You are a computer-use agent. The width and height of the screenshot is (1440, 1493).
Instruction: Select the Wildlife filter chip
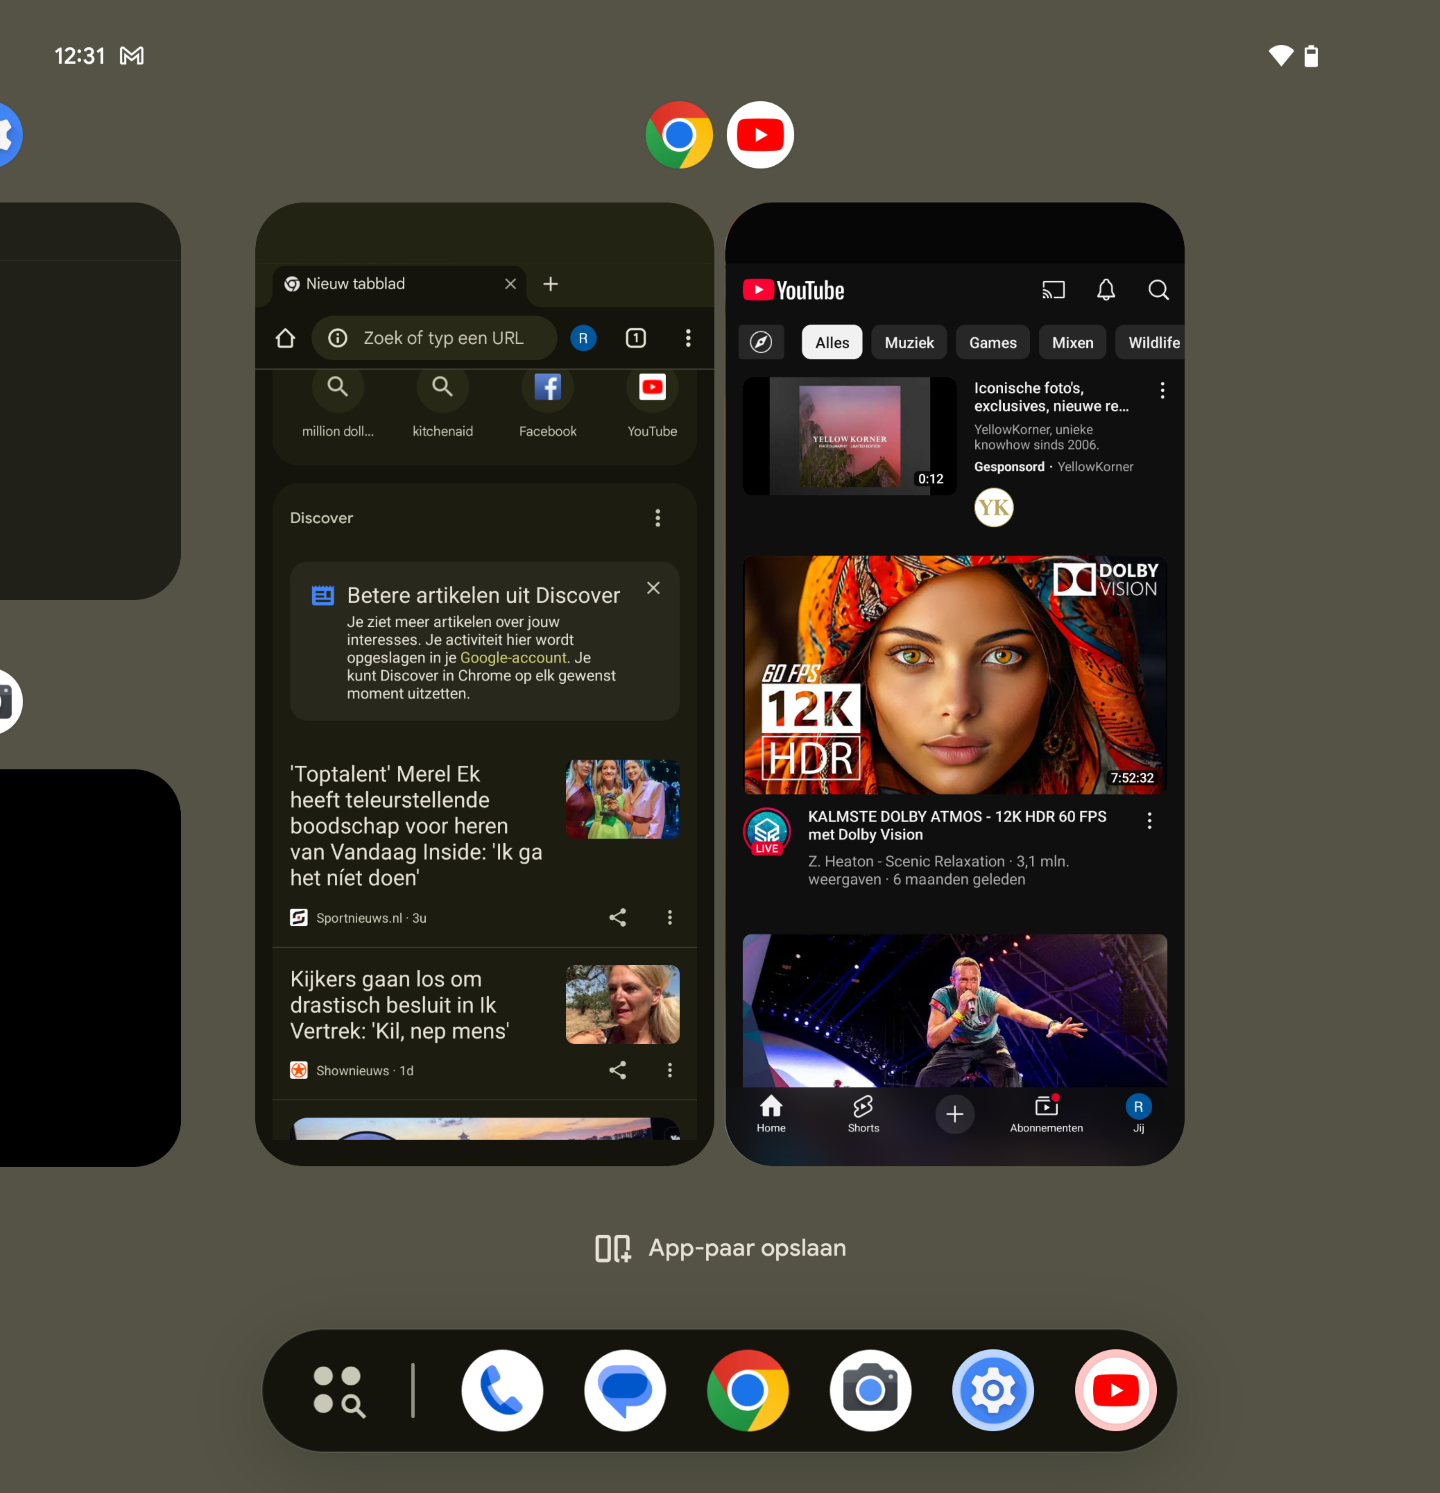(1151, 342)
